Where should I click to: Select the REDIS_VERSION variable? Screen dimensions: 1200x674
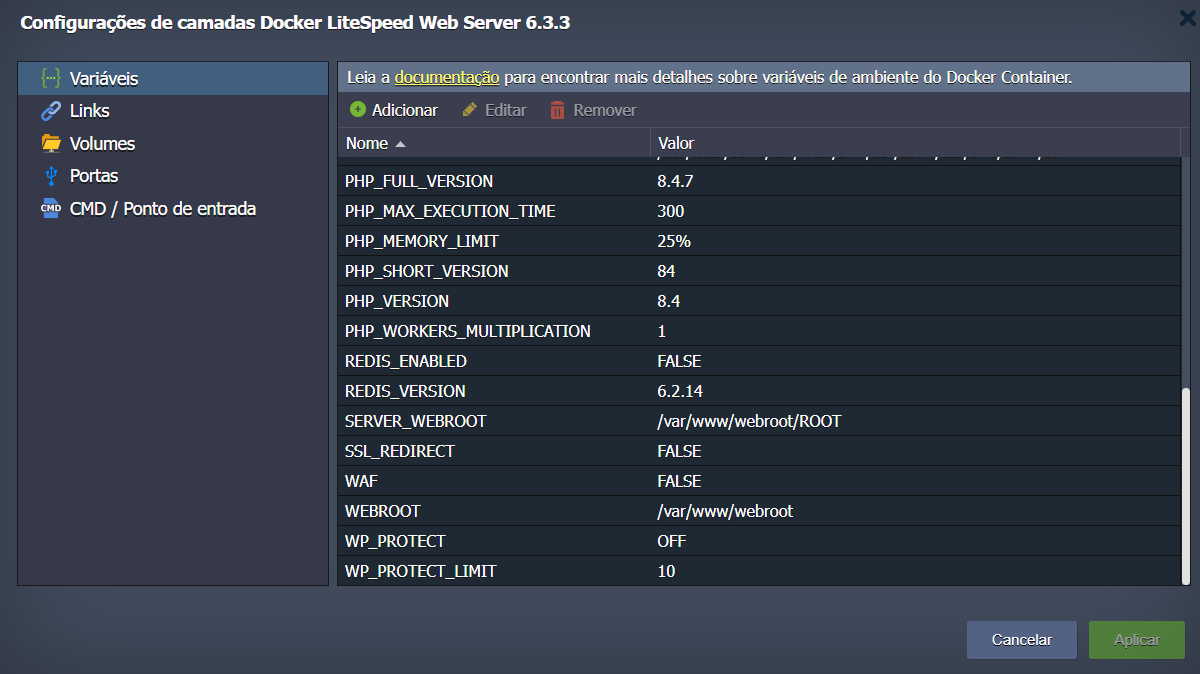pyautogui.click(x=405, y=391)
